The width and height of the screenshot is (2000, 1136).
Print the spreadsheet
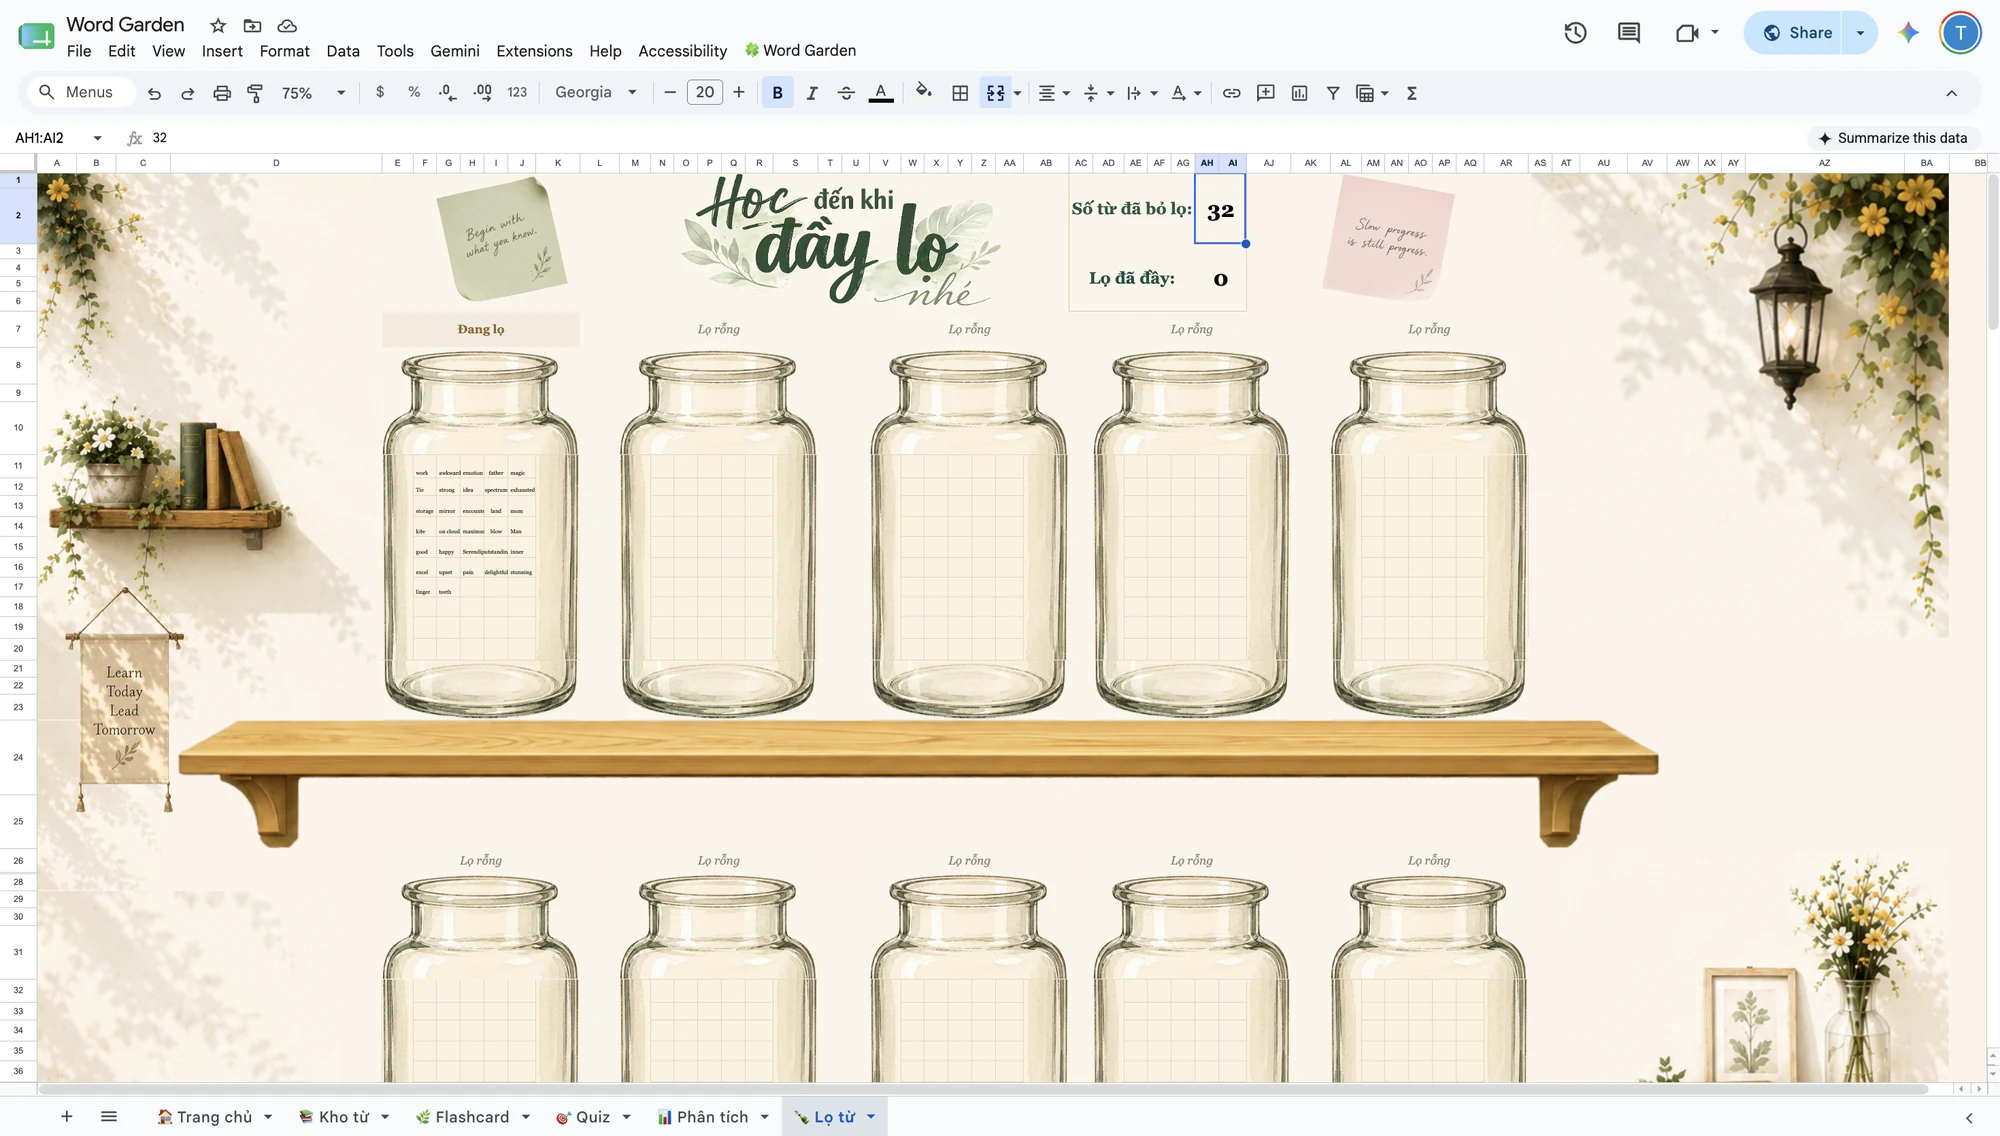[x=222, y=93]
